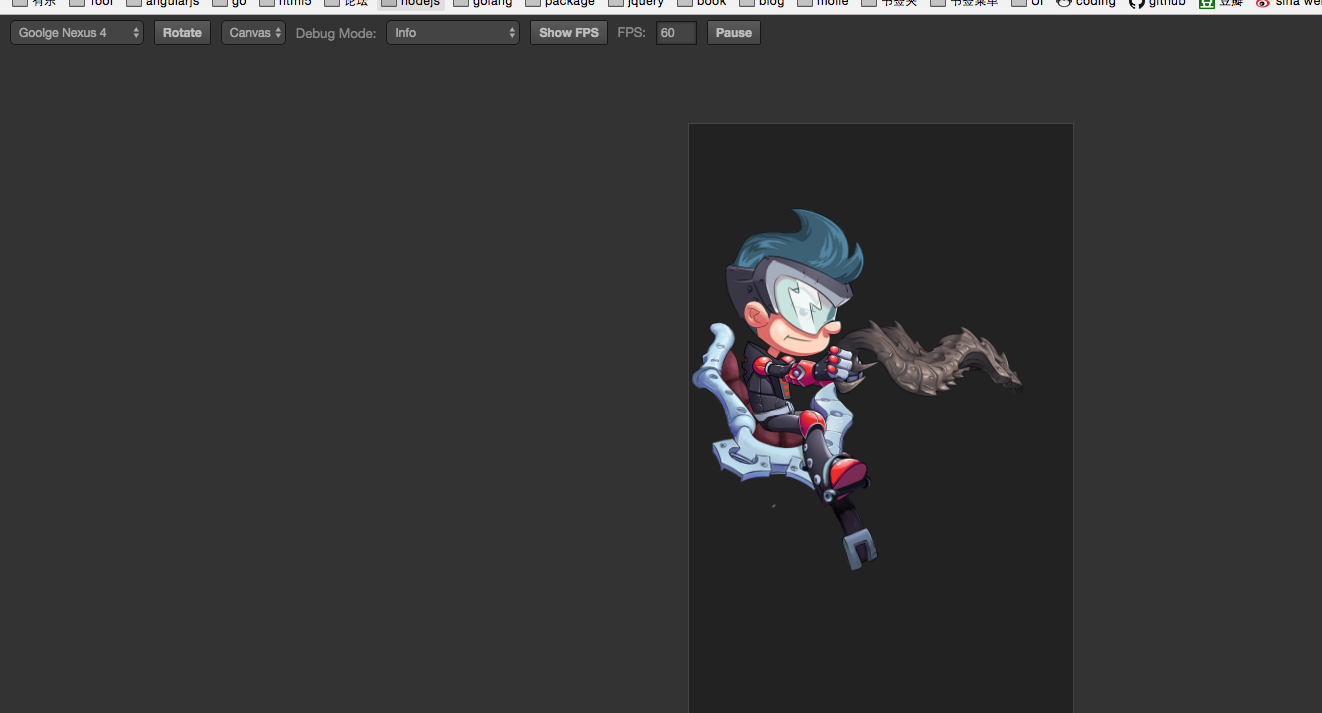This screenshot has height=713, width=1322.
Task: Click the "Debug Mode:" label
Action: (336, 33)
